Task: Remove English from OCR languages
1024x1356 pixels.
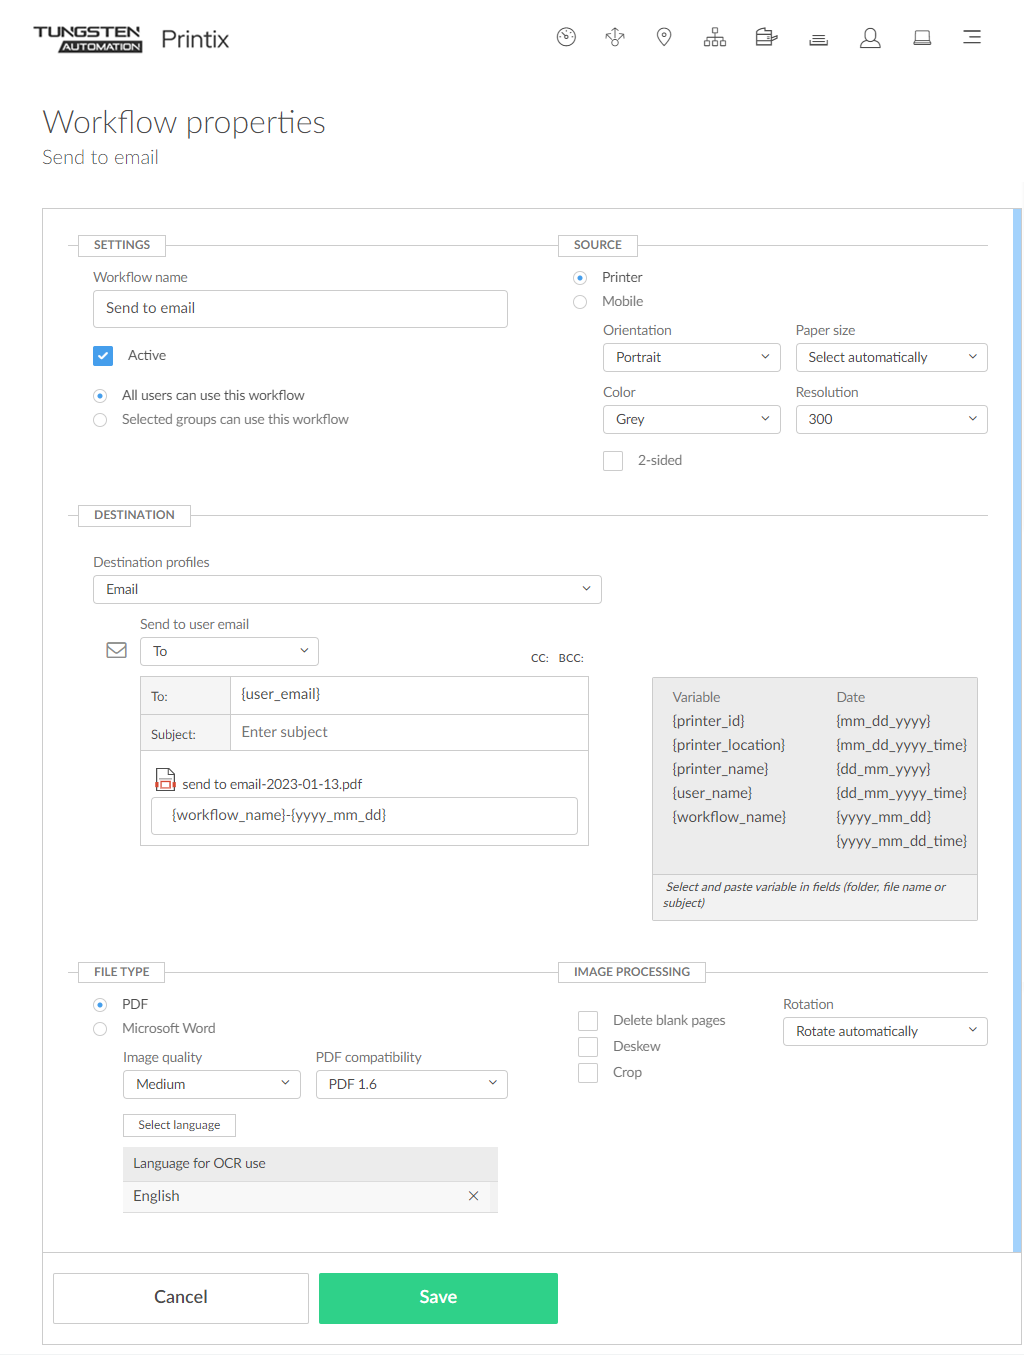Action: point(474,1196)
